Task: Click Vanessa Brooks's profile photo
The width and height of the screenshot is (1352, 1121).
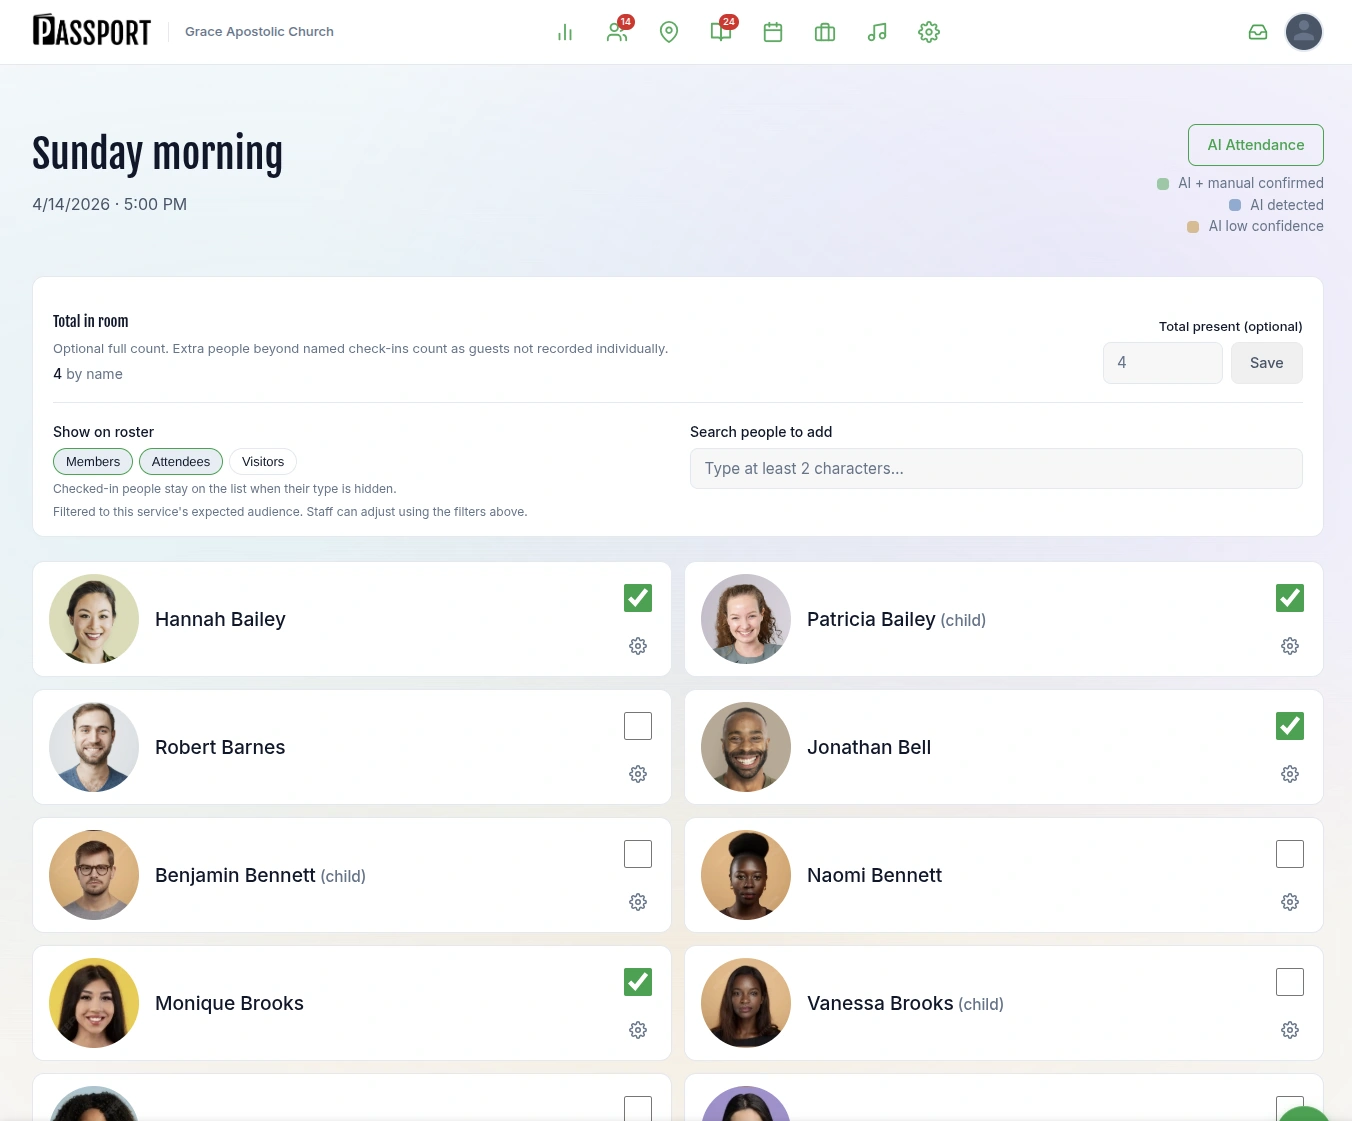Action: [x=746, y=1003]
